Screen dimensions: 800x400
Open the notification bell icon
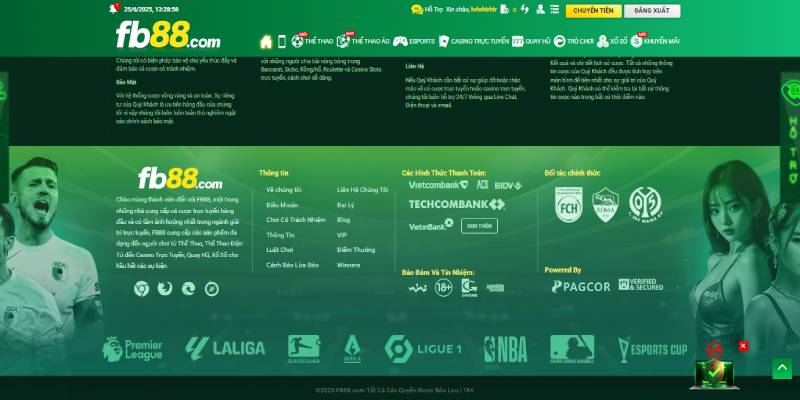114,9
